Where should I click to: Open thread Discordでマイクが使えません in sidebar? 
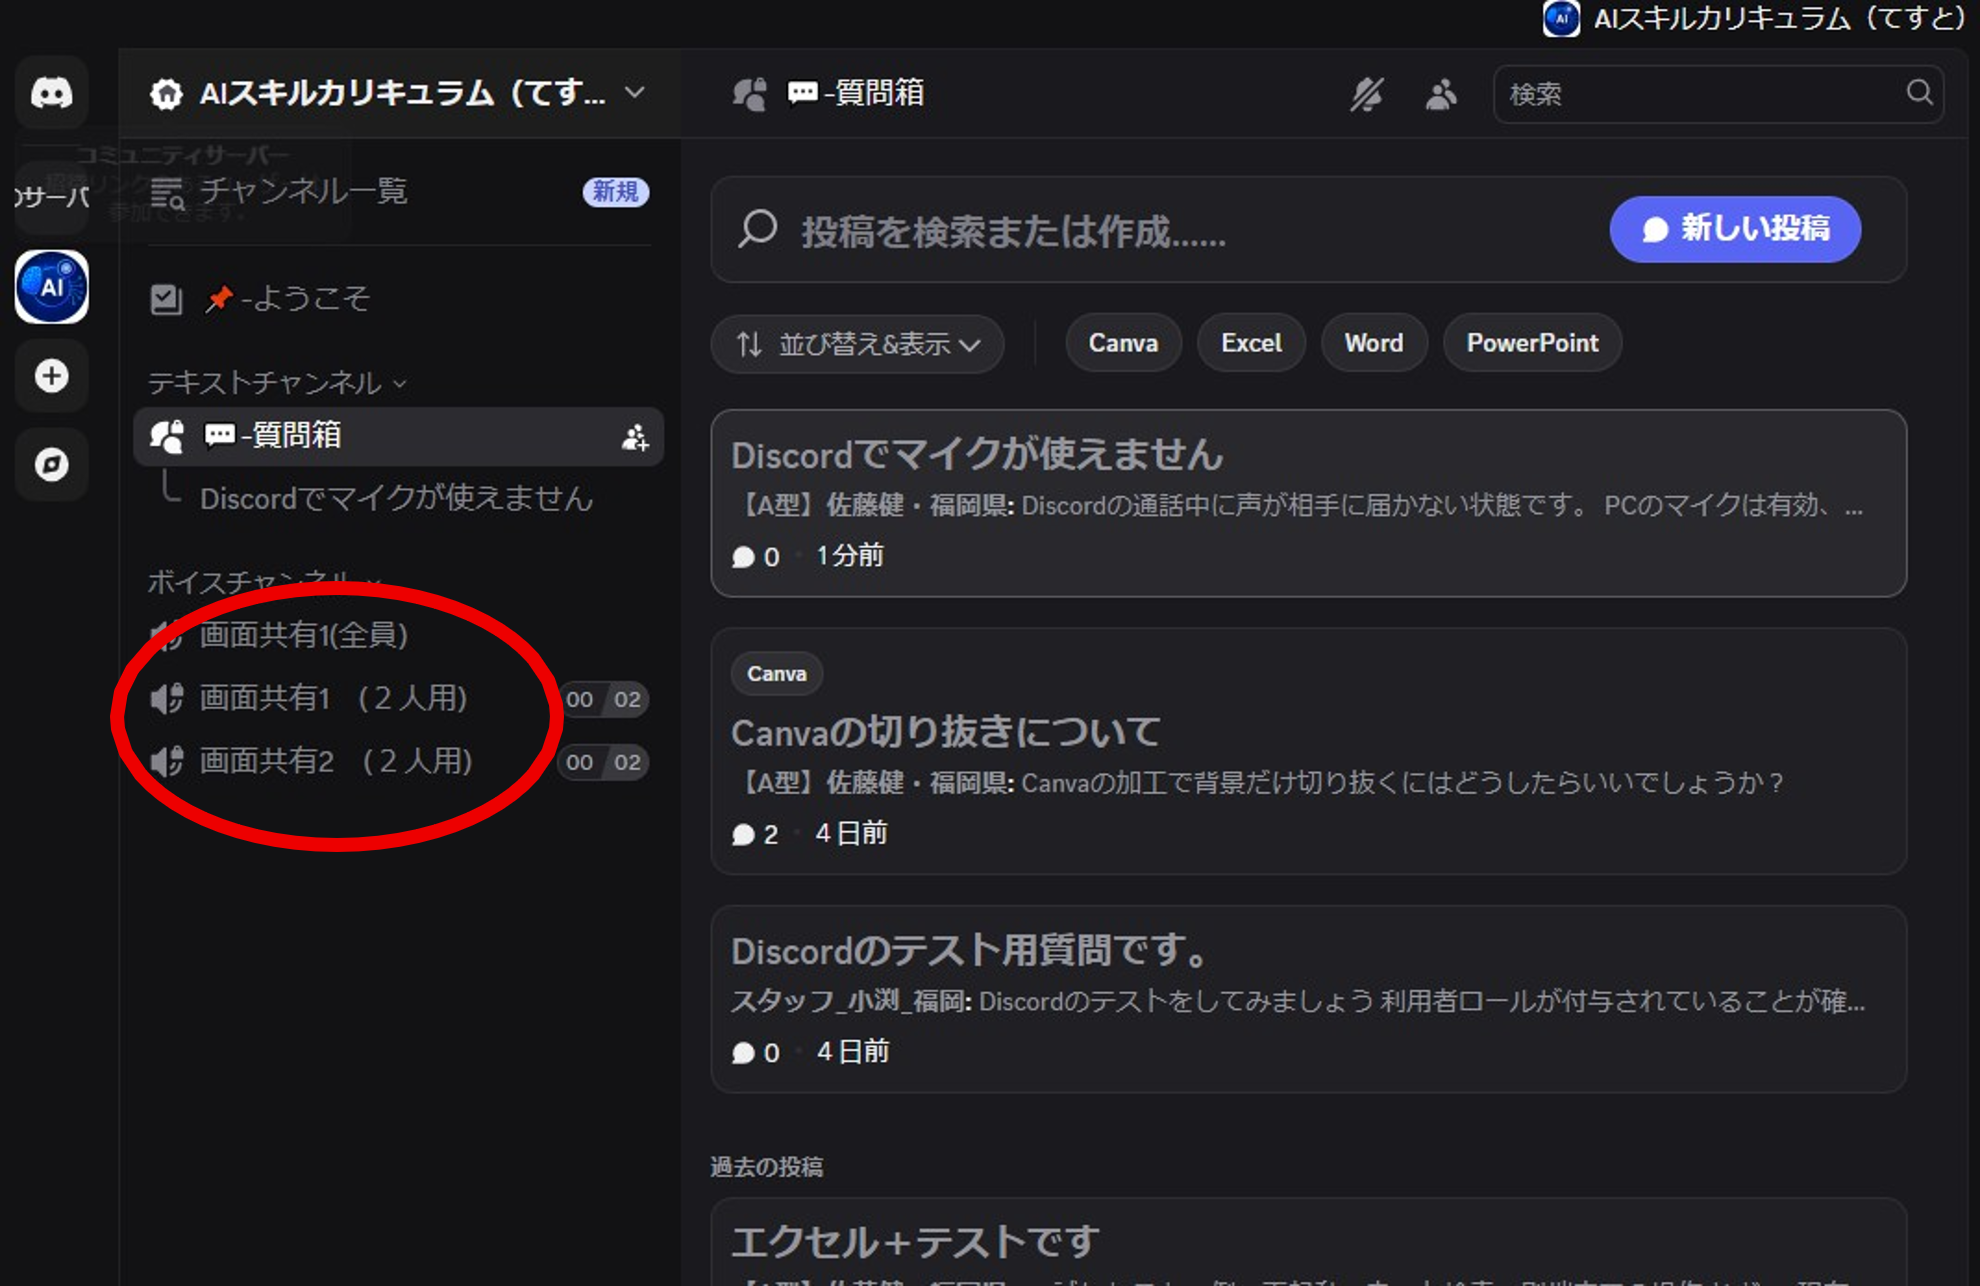(x=397, y=498)
